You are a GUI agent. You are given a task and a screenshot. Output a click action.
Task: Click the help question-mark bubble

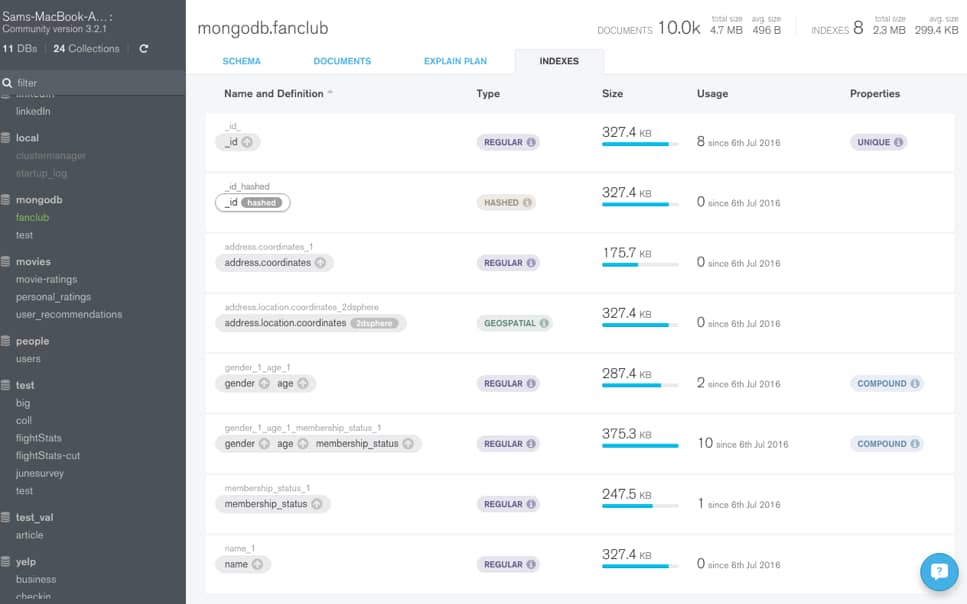938,571
